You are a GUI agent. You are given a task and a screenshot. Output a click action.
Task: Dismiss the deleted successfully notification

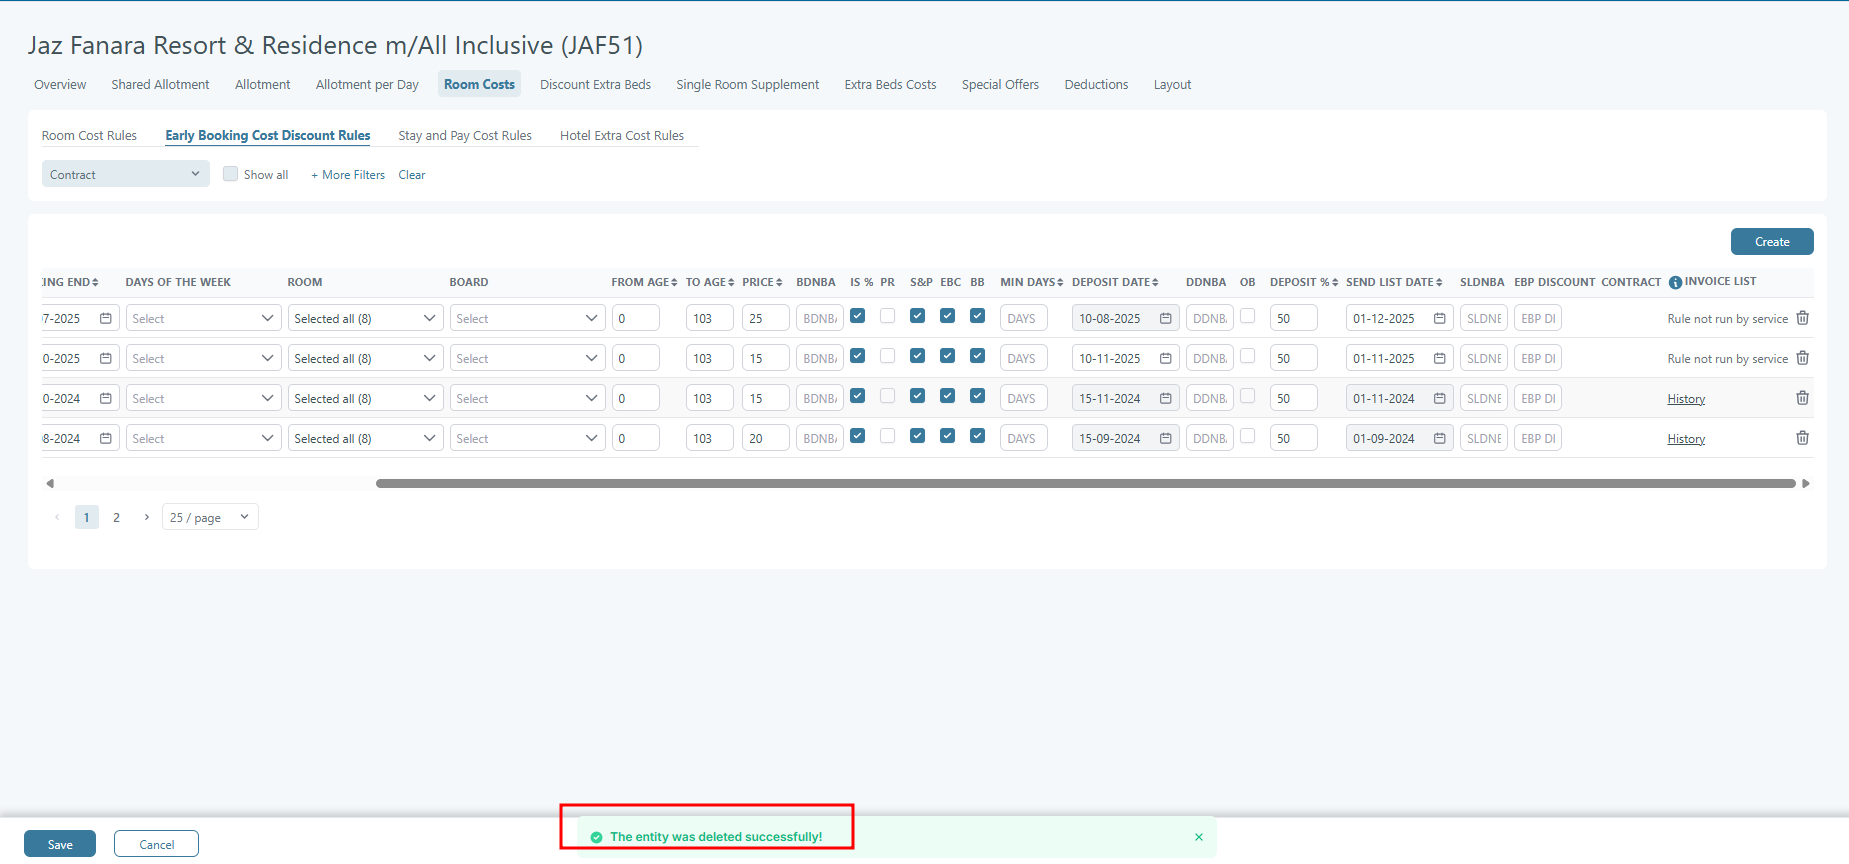(1198, 837)
